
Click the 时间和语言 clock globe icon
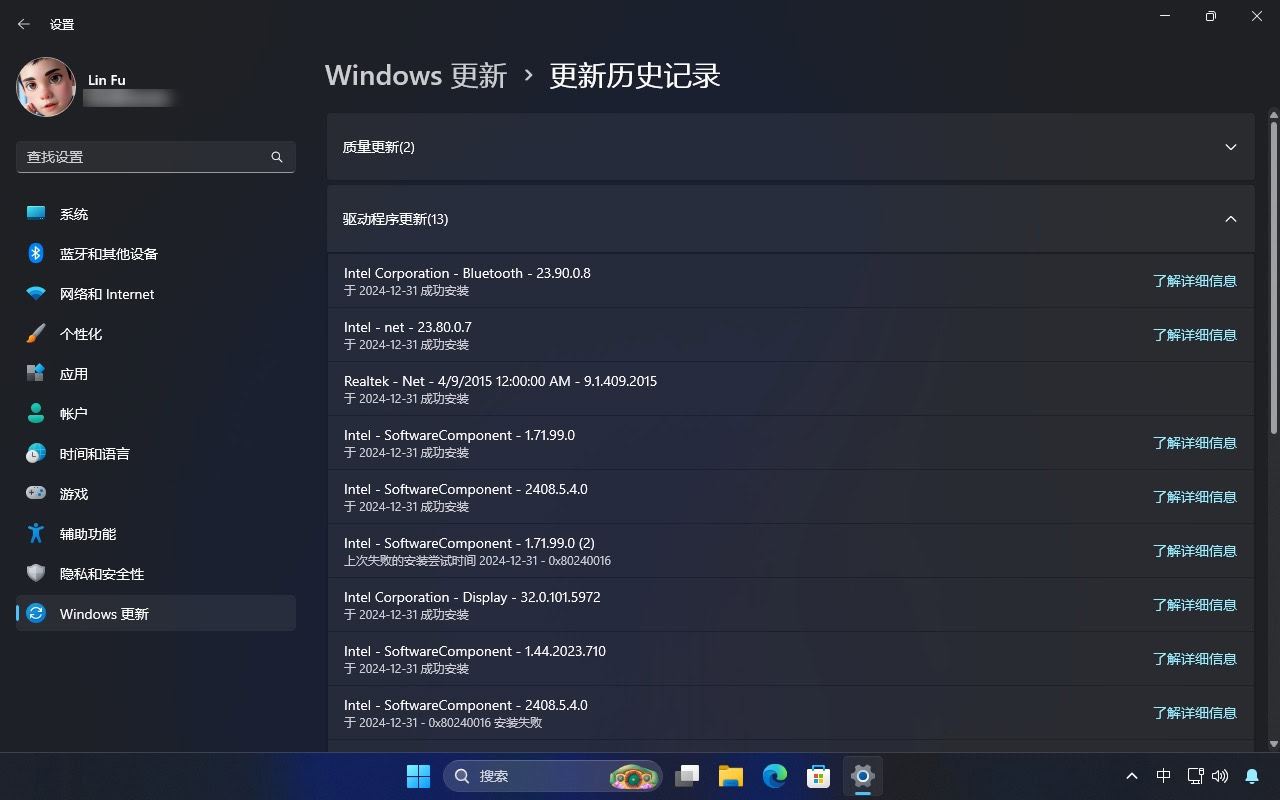[x=36, y=453]
